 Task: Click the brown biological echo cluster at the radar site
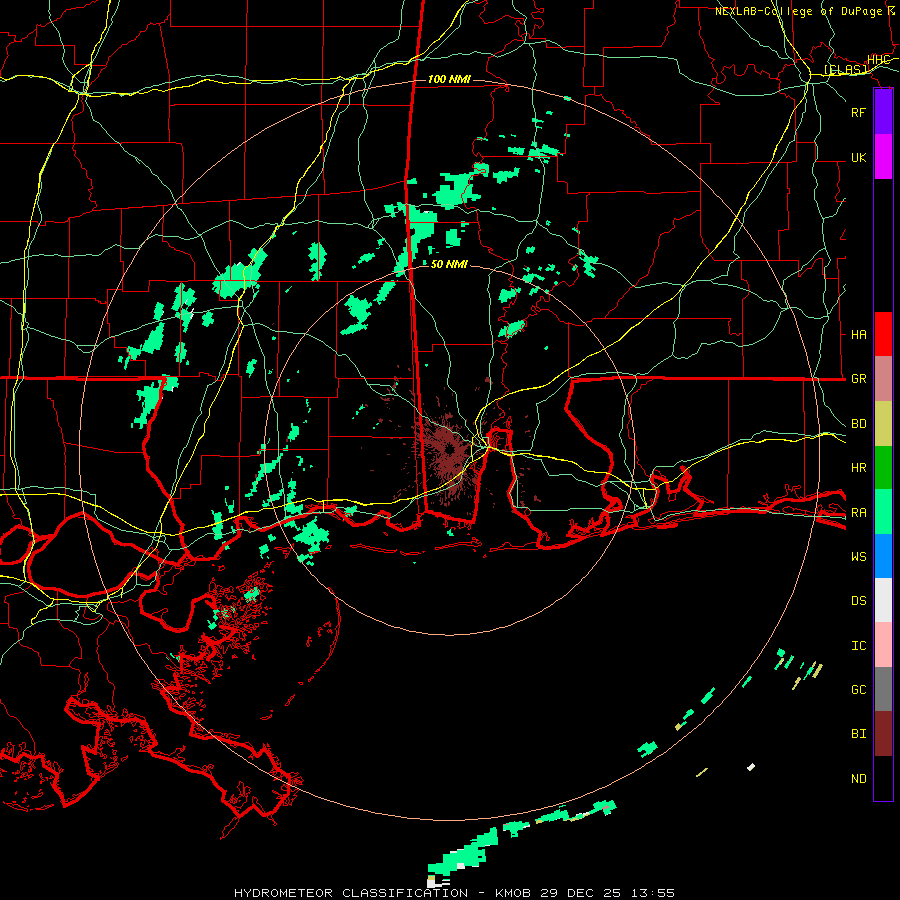(448, 449)
